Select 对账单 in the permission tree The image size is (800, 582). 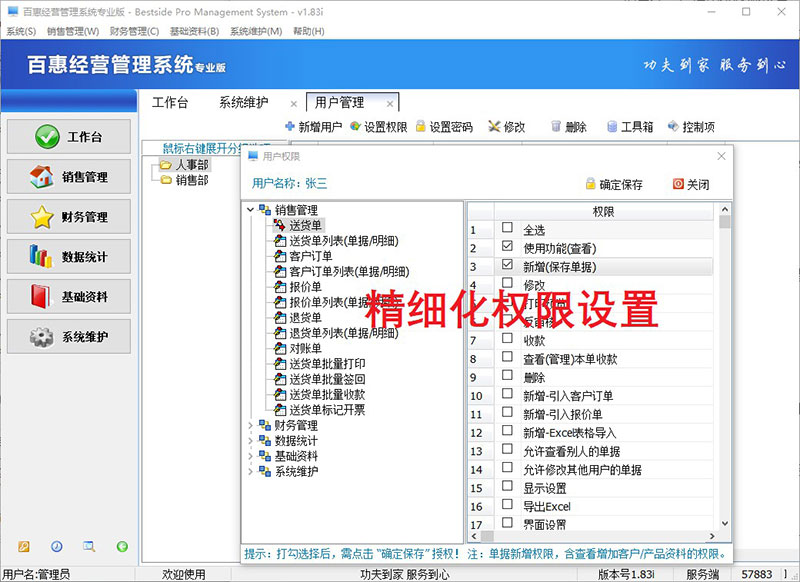[x=305, y=348]
